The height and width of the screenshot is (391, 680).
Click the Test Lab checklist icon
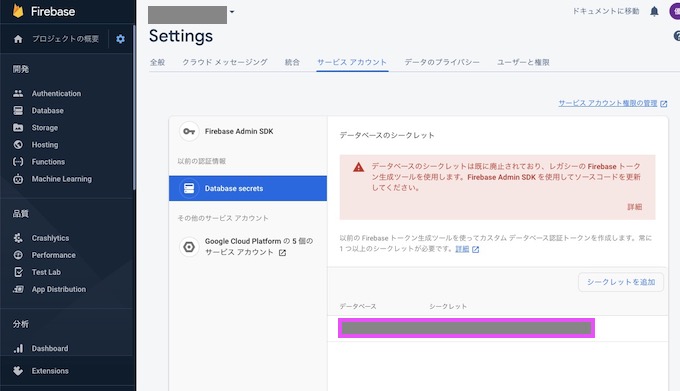point(18,272)
